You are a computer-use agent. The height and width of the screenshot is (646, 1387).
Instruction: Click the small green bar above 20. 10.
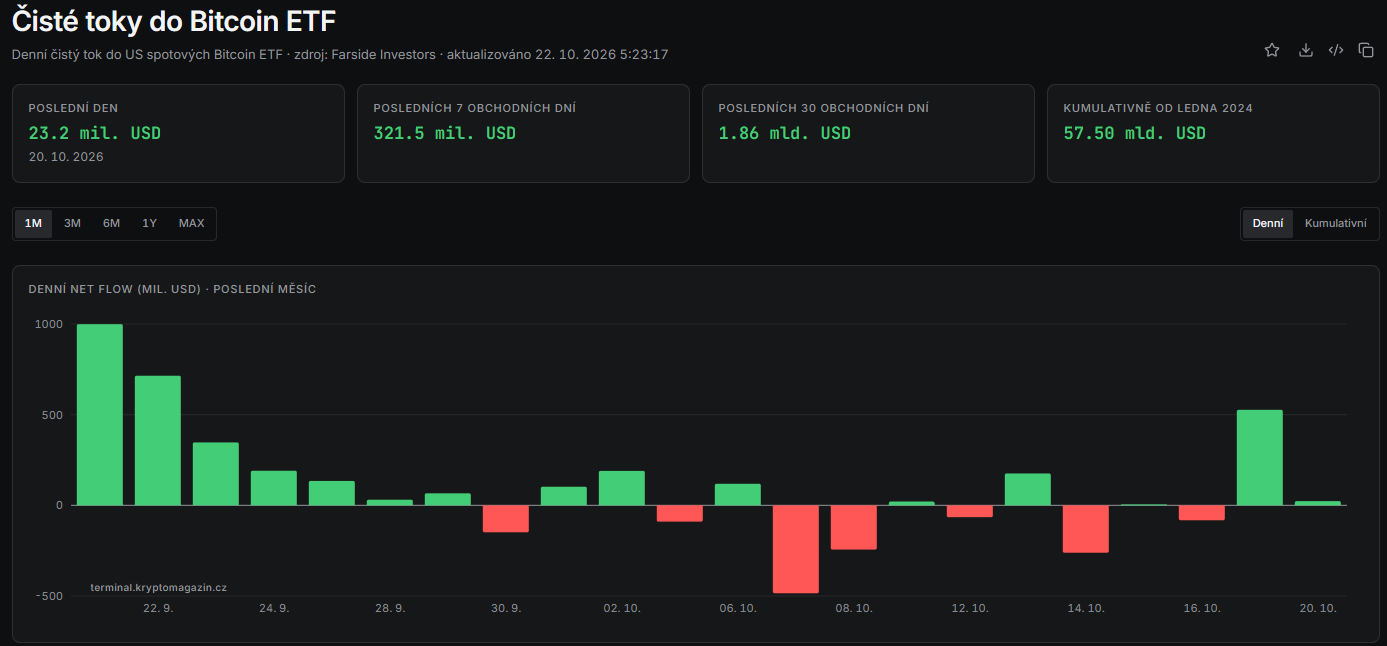pyautogui.click(x=1318, y=503)
